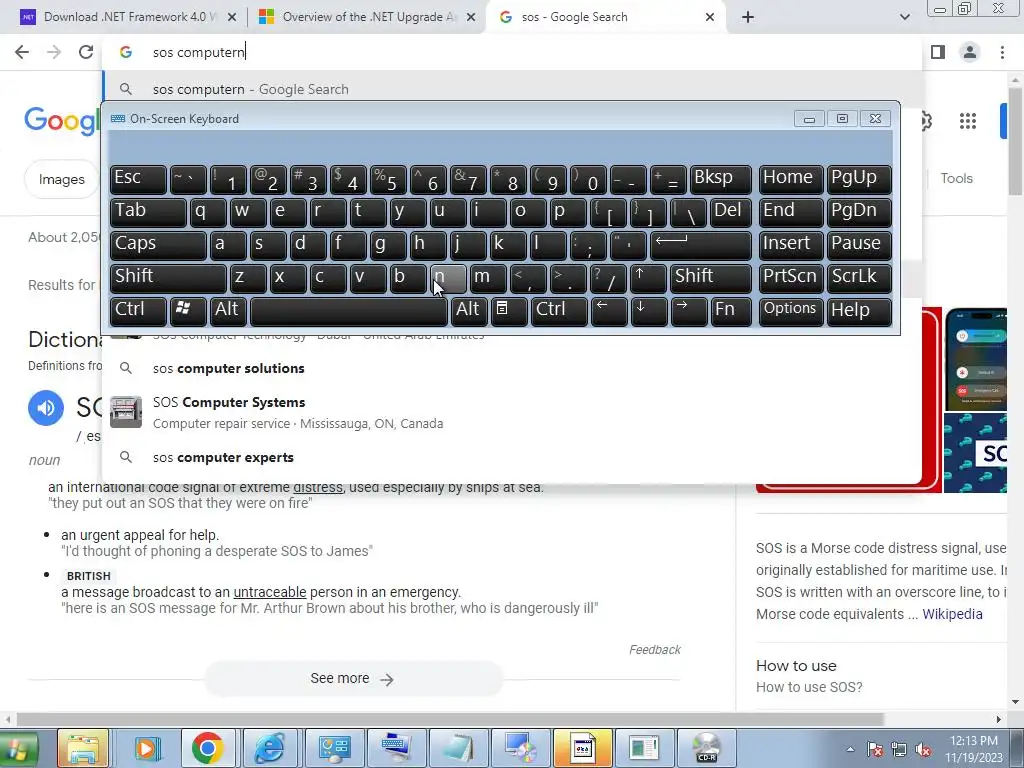Open Options on On-Screen Keyboard
The width and height of the screenshot is (1024, 768).
(x=791, y=312)
